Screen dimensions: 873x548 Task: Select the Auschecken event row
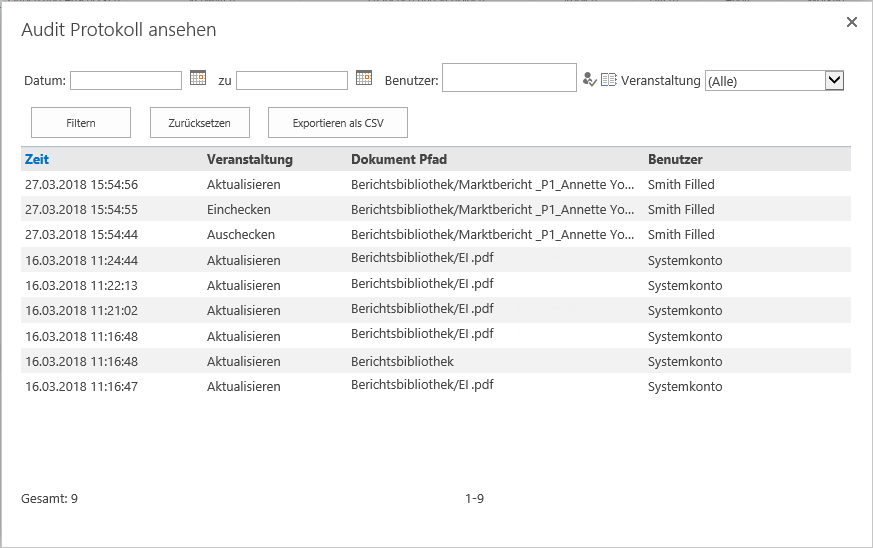coord(241,235)
